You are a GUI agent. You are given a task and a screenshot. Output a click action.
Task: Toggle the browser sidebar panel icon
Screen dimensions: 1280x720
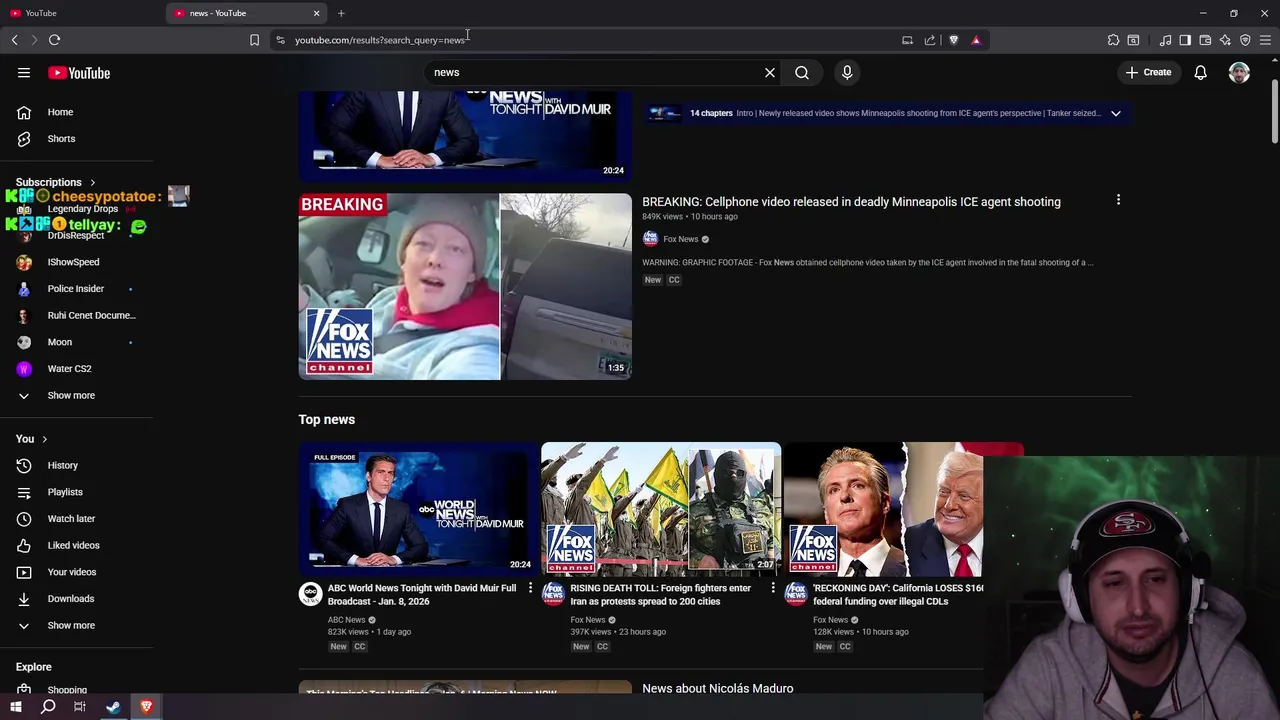(1185, 40)
